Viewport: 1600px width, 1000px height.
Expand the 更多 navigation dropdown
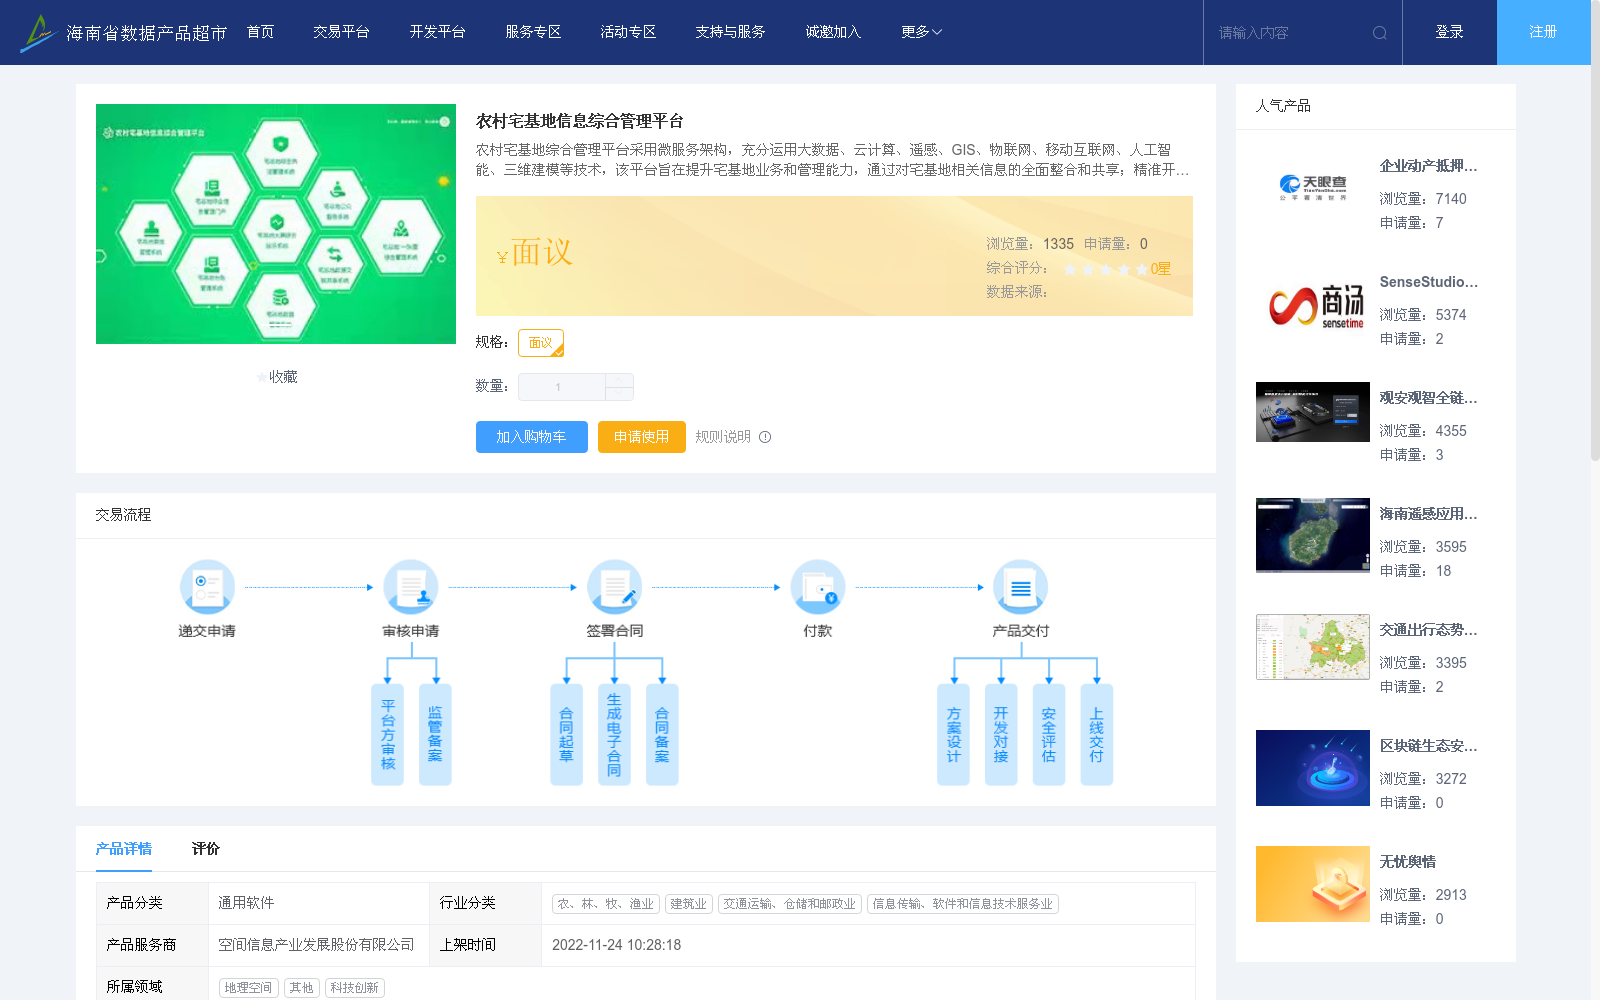click(921, 32)
